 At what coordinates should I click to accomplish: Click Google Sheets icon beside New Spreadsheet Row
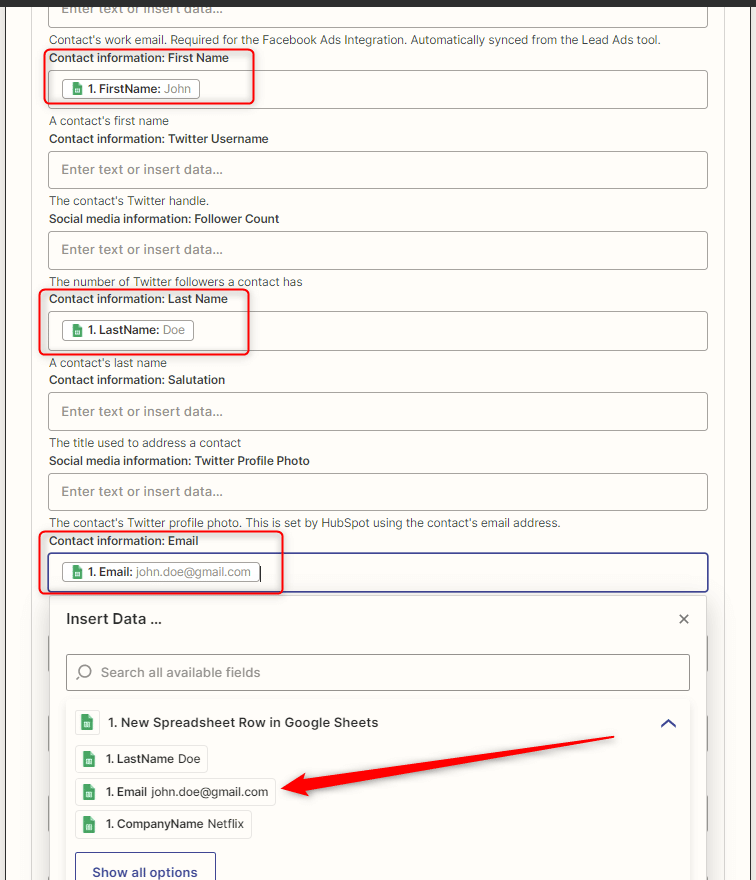87,722
